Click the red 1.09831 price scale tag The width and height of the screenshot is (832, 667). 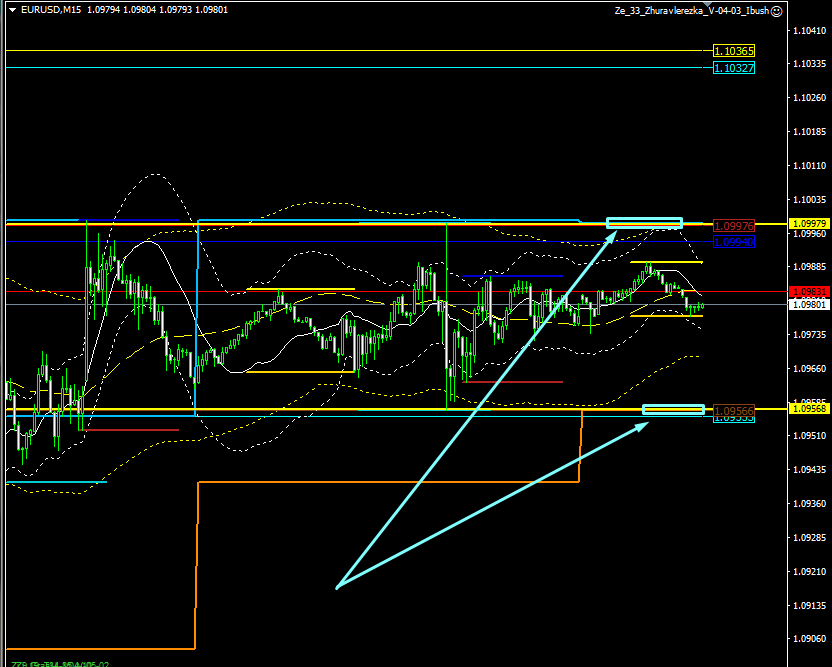coord(809,292)
